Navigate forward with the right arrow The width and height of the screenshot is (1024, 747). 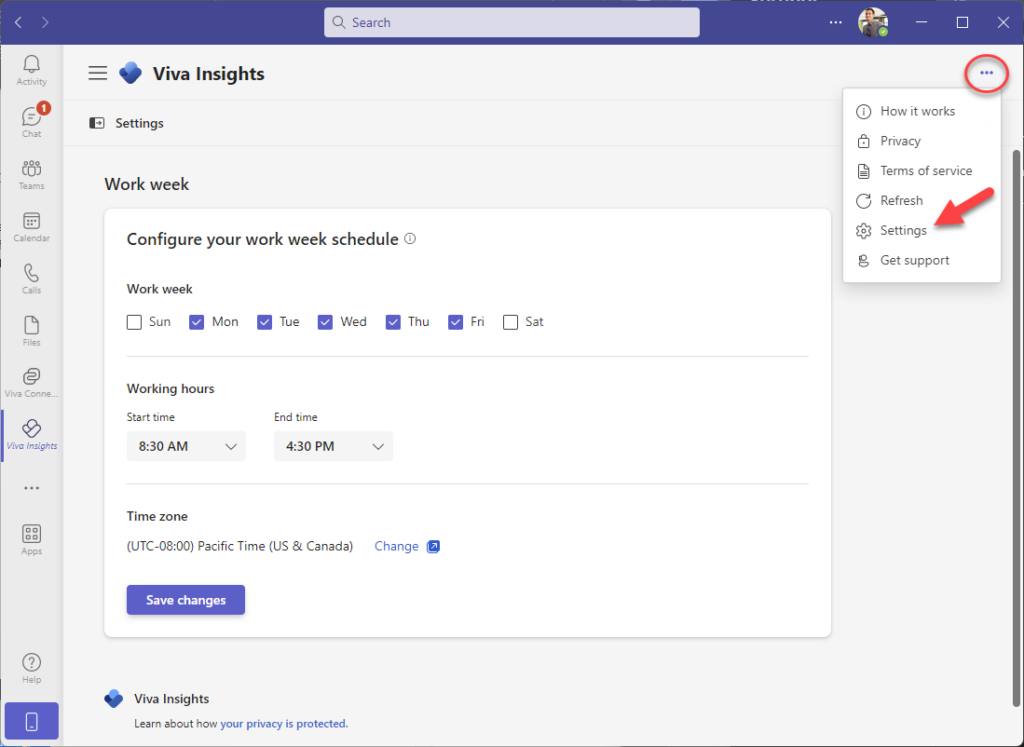(45, 22)
